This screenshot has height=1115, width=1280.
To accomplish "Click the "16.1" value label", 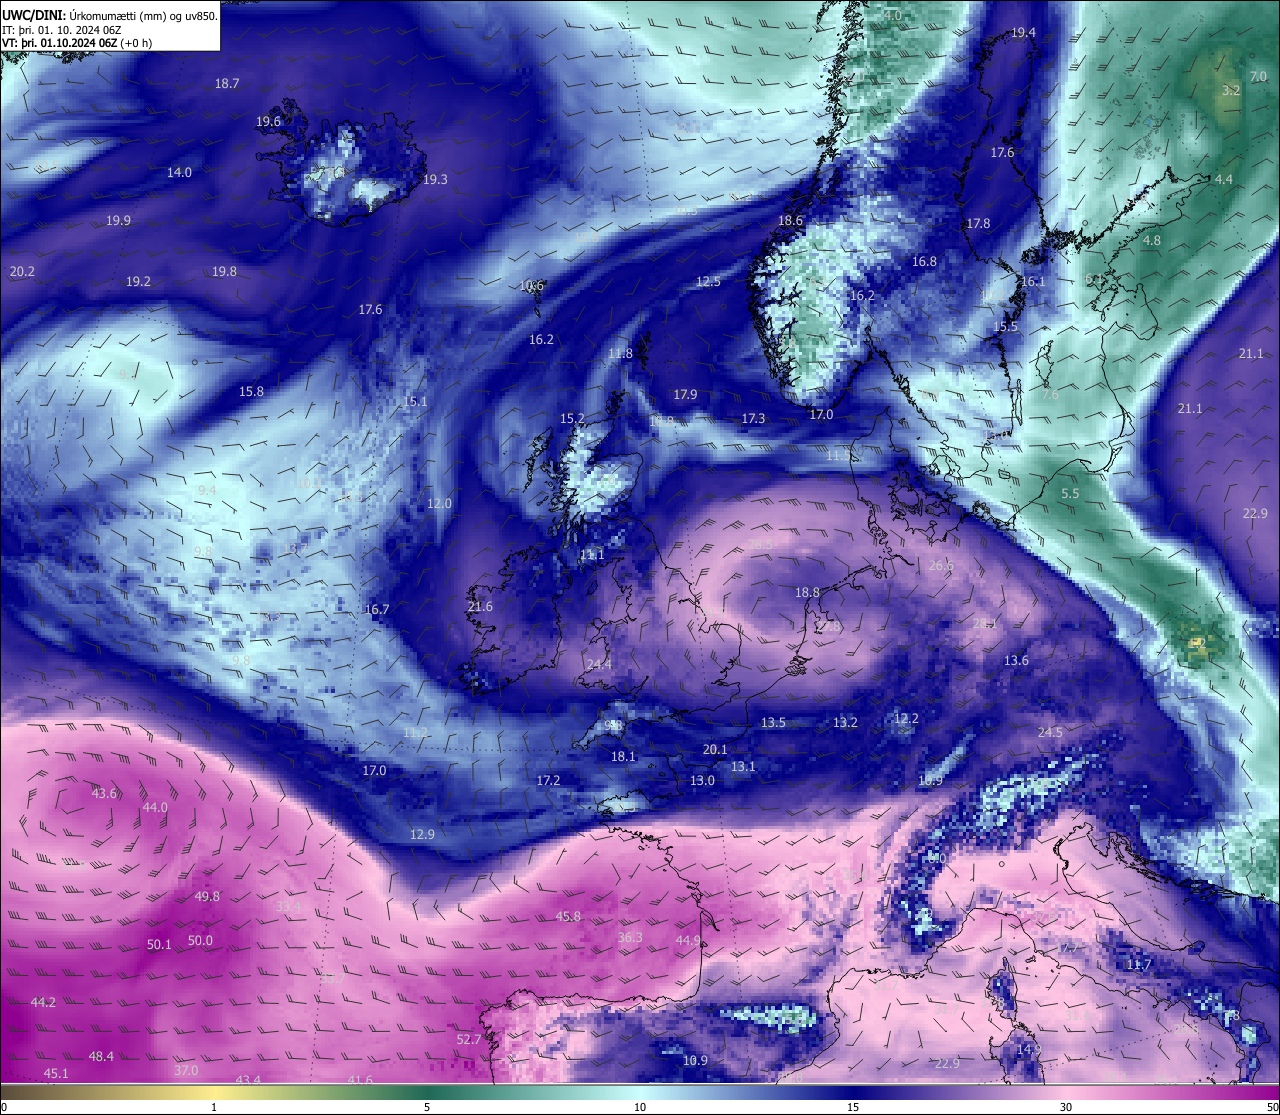I will coord(1032,282).
